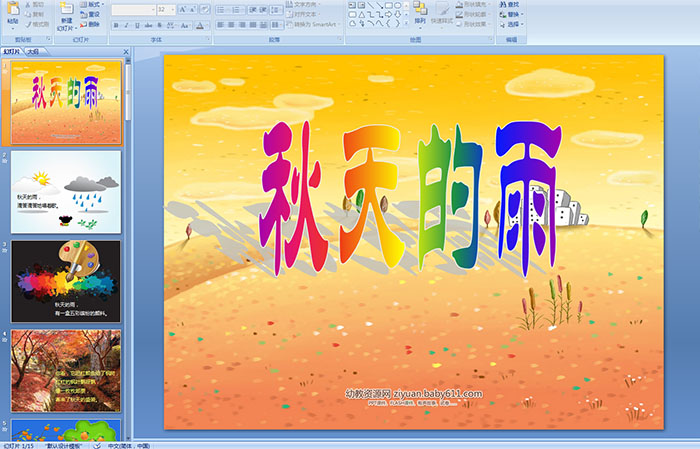Toggle Underline formatting
The height and width of the screenshot is (449, 700).
[137, 25]
